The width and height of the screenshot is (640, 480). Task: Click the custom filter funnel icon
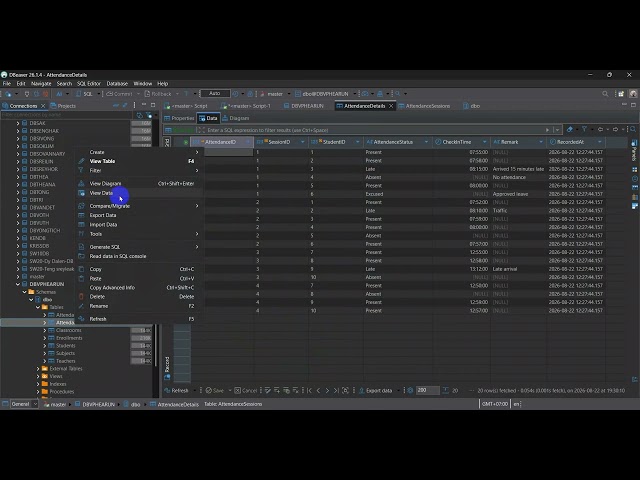click(584, 129)
